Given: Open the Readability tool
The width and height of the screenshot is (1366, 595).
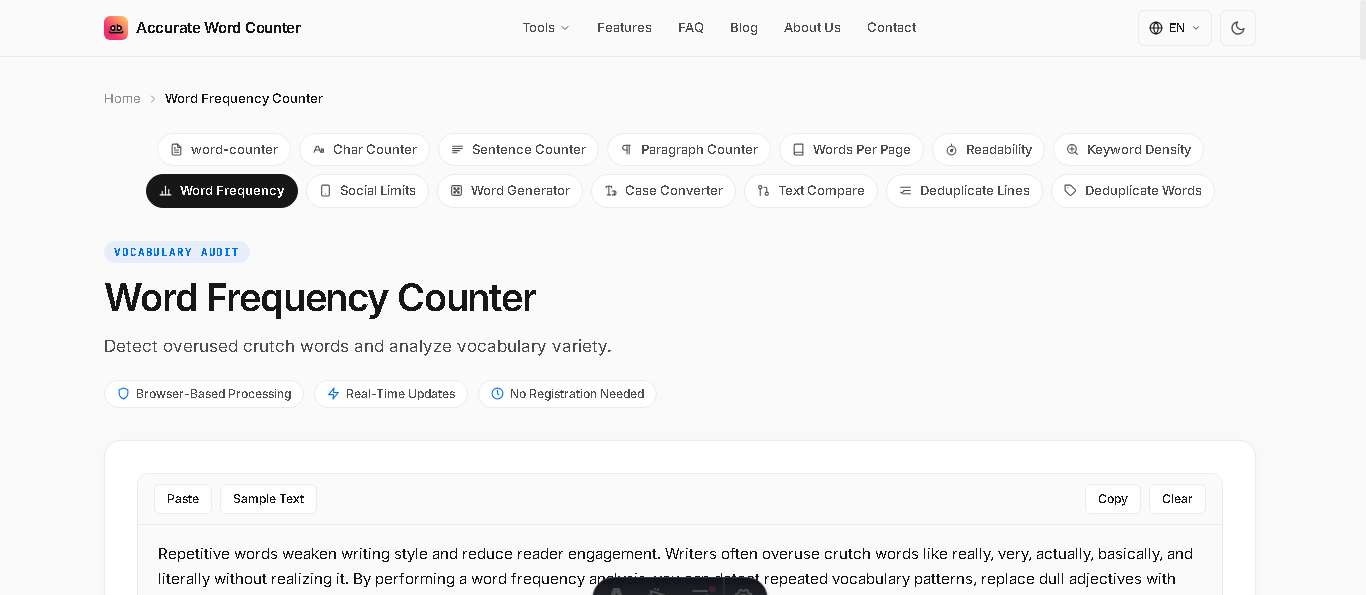Looking at the screenshot, I should (988, 149).
